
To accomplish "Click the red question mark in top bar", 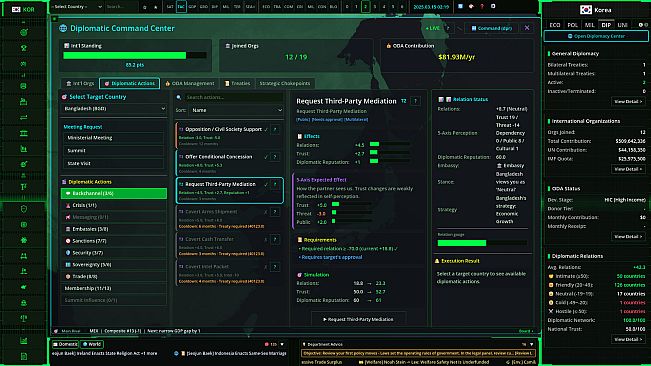I will click(482, 7).
